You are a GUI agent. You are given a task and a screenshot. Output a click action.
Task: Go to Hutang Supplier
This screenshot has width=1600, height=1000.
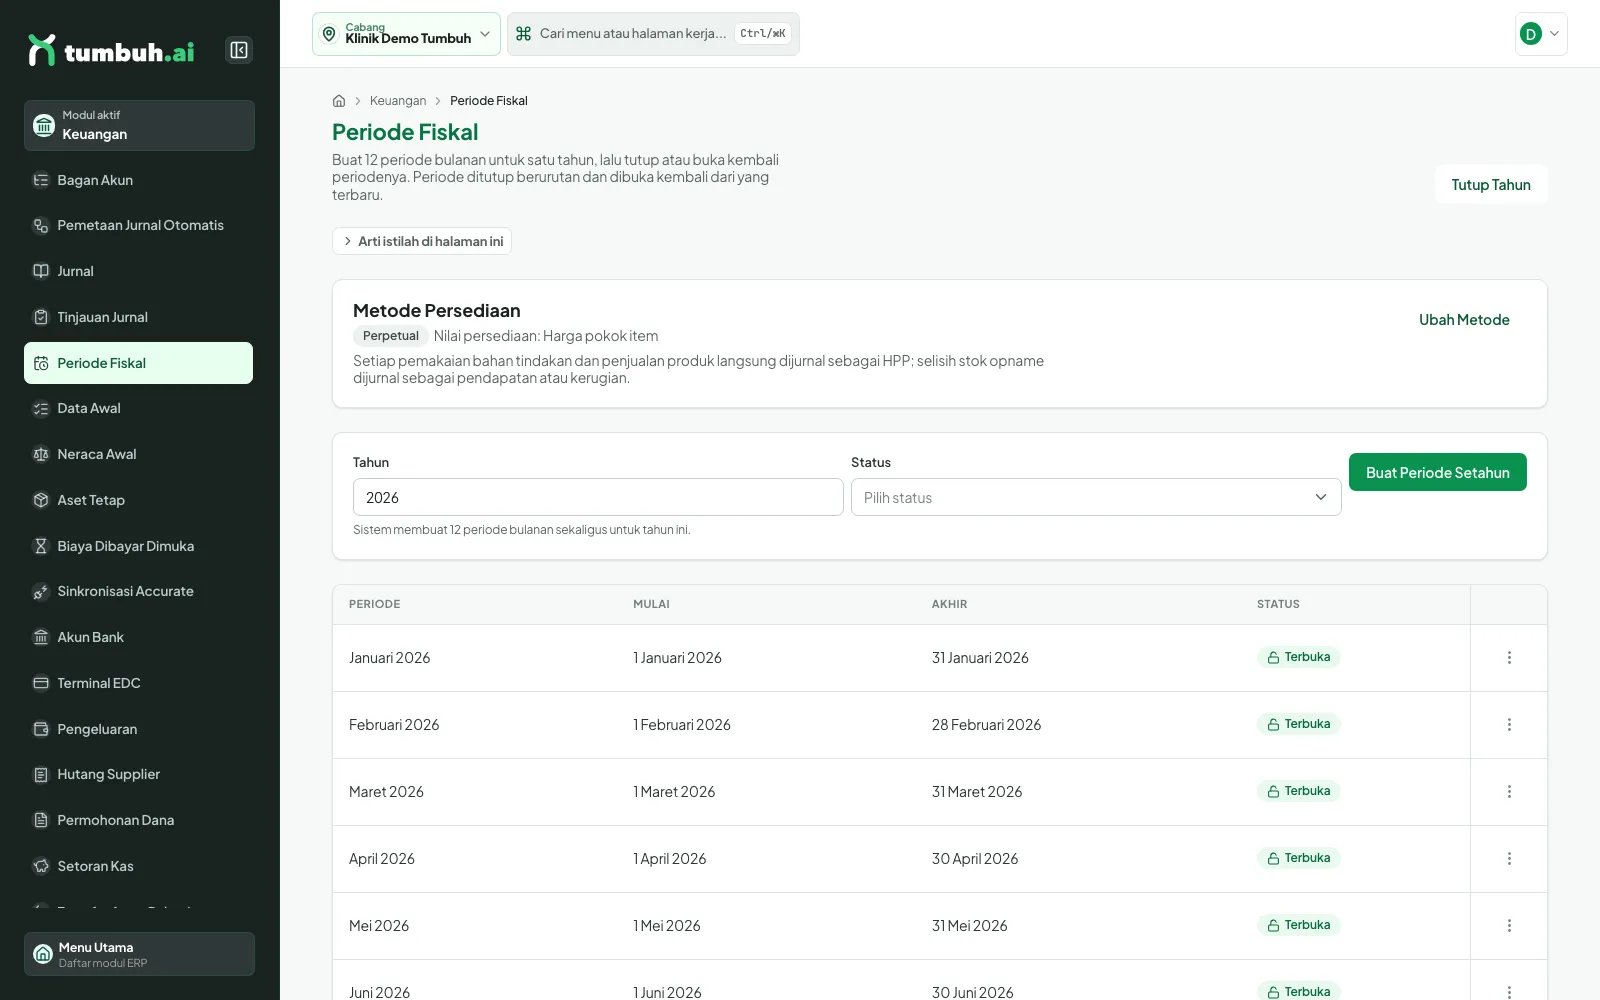coord(139,774)
